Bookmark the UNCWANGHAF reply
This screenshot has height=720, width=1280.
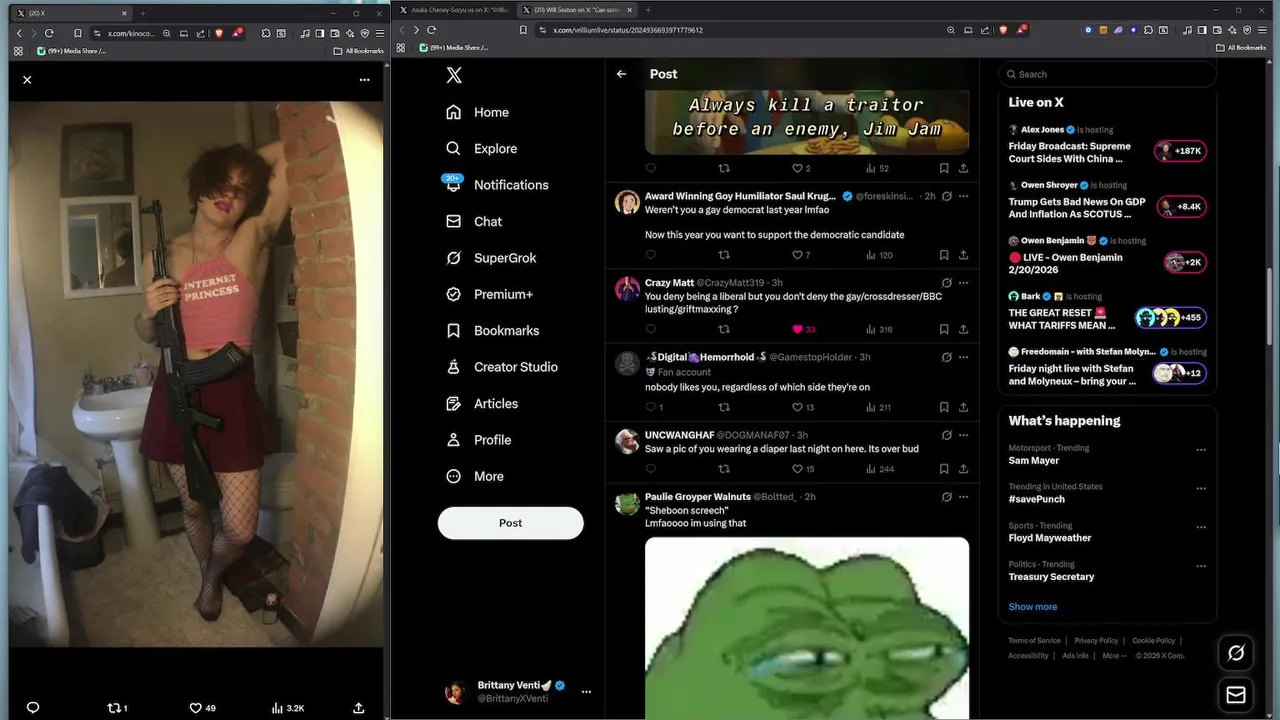pyautogui.click(x=944, y=469)
